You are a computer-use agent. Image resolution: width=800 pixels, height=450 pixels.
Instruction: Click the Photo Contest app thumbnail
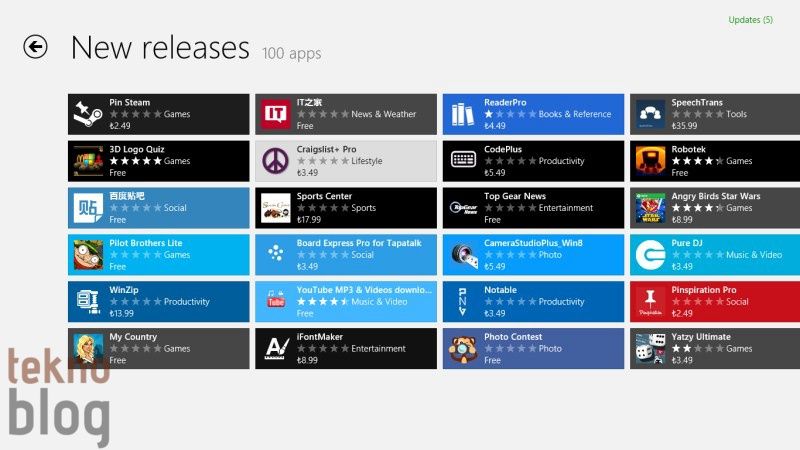coord(462,348)
